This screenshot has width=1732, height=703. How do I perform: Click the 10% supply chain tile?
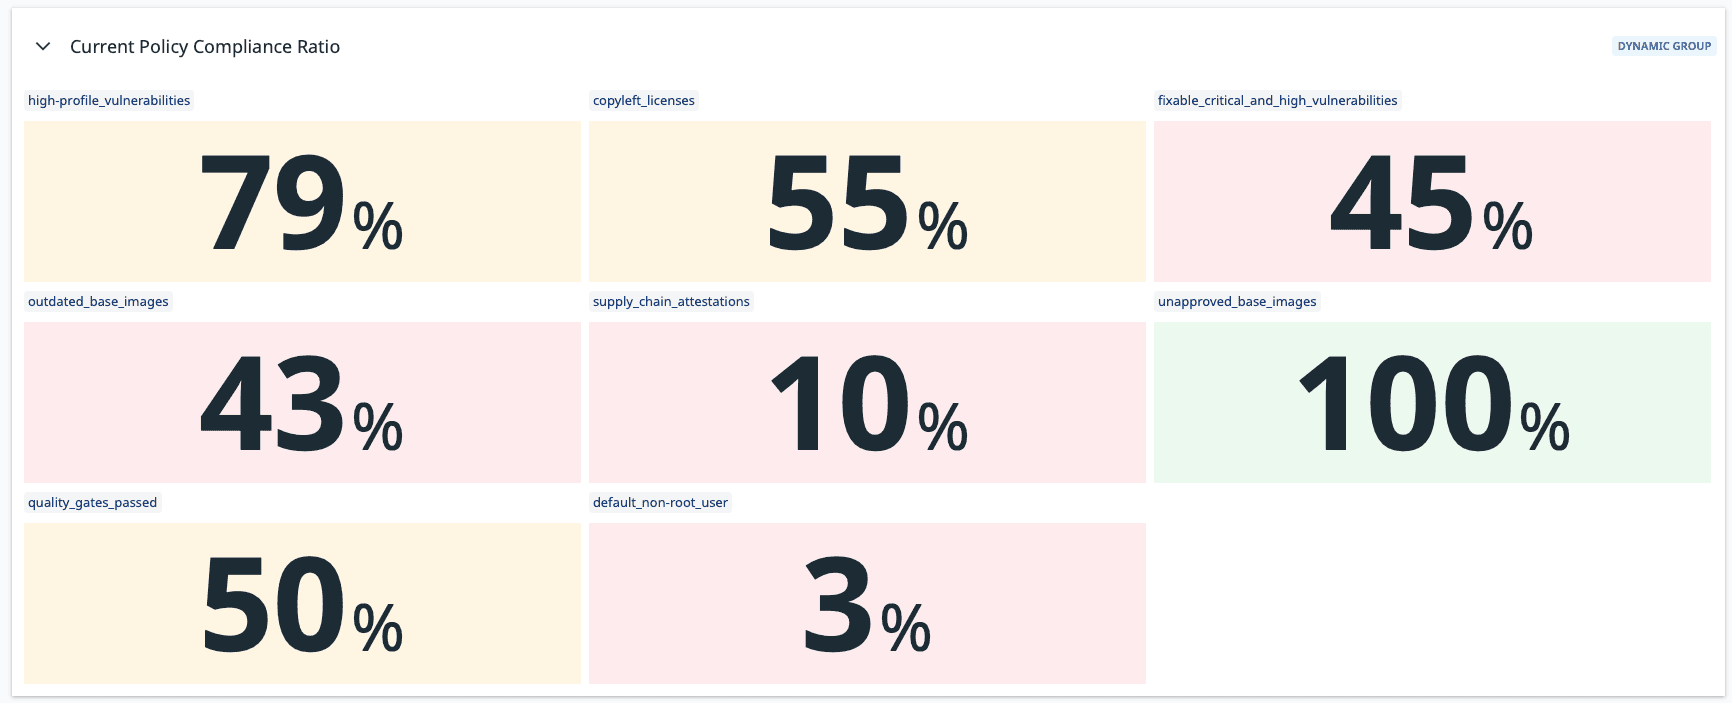click(x=867, y=403)
